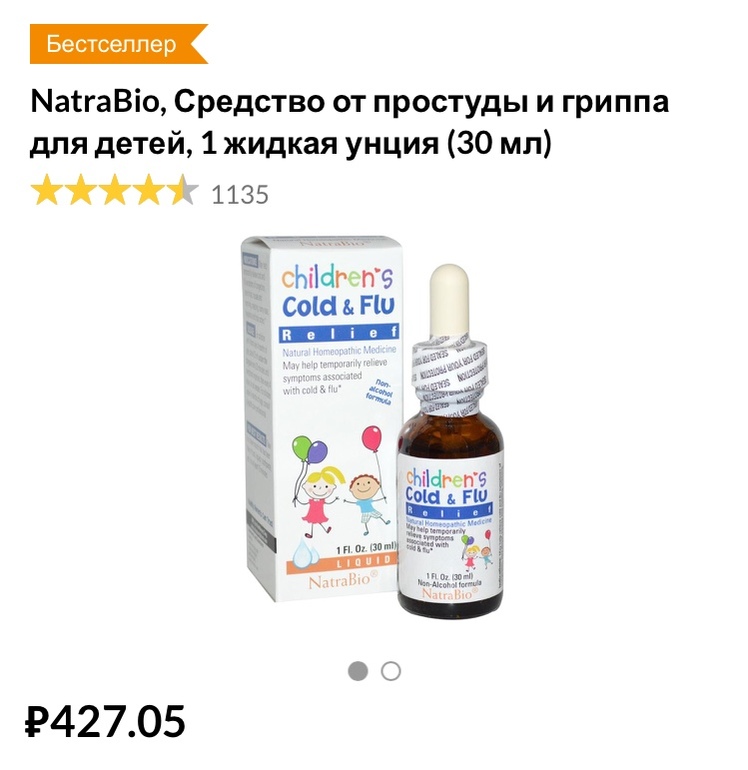Click the orange Бестселлер badge
The height and width of the screenshot is (770, 748).
(x=118, y=44)
